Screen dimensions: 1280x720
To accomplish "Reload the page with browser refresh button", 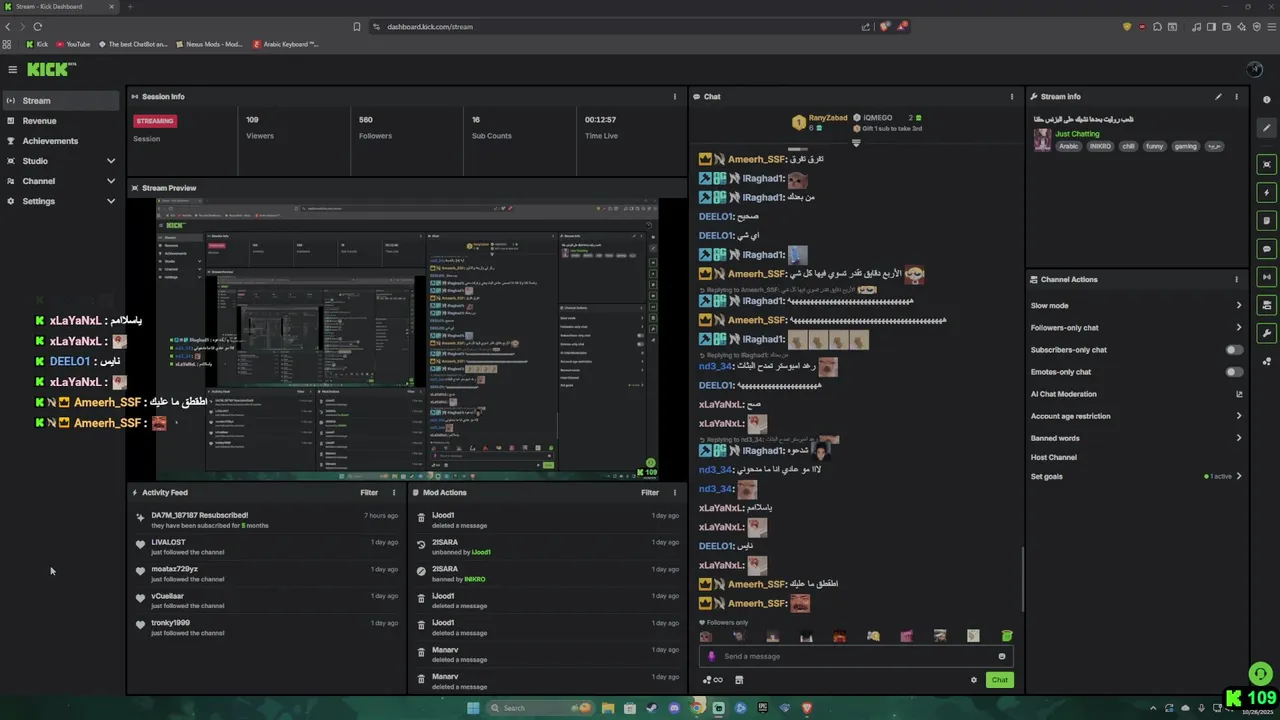I will coord(38,27).
